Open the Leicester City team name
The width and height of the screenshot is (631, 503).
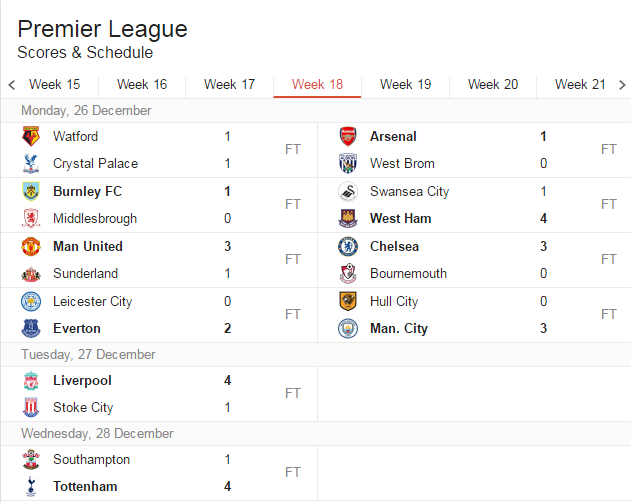[x=92, y=302]
